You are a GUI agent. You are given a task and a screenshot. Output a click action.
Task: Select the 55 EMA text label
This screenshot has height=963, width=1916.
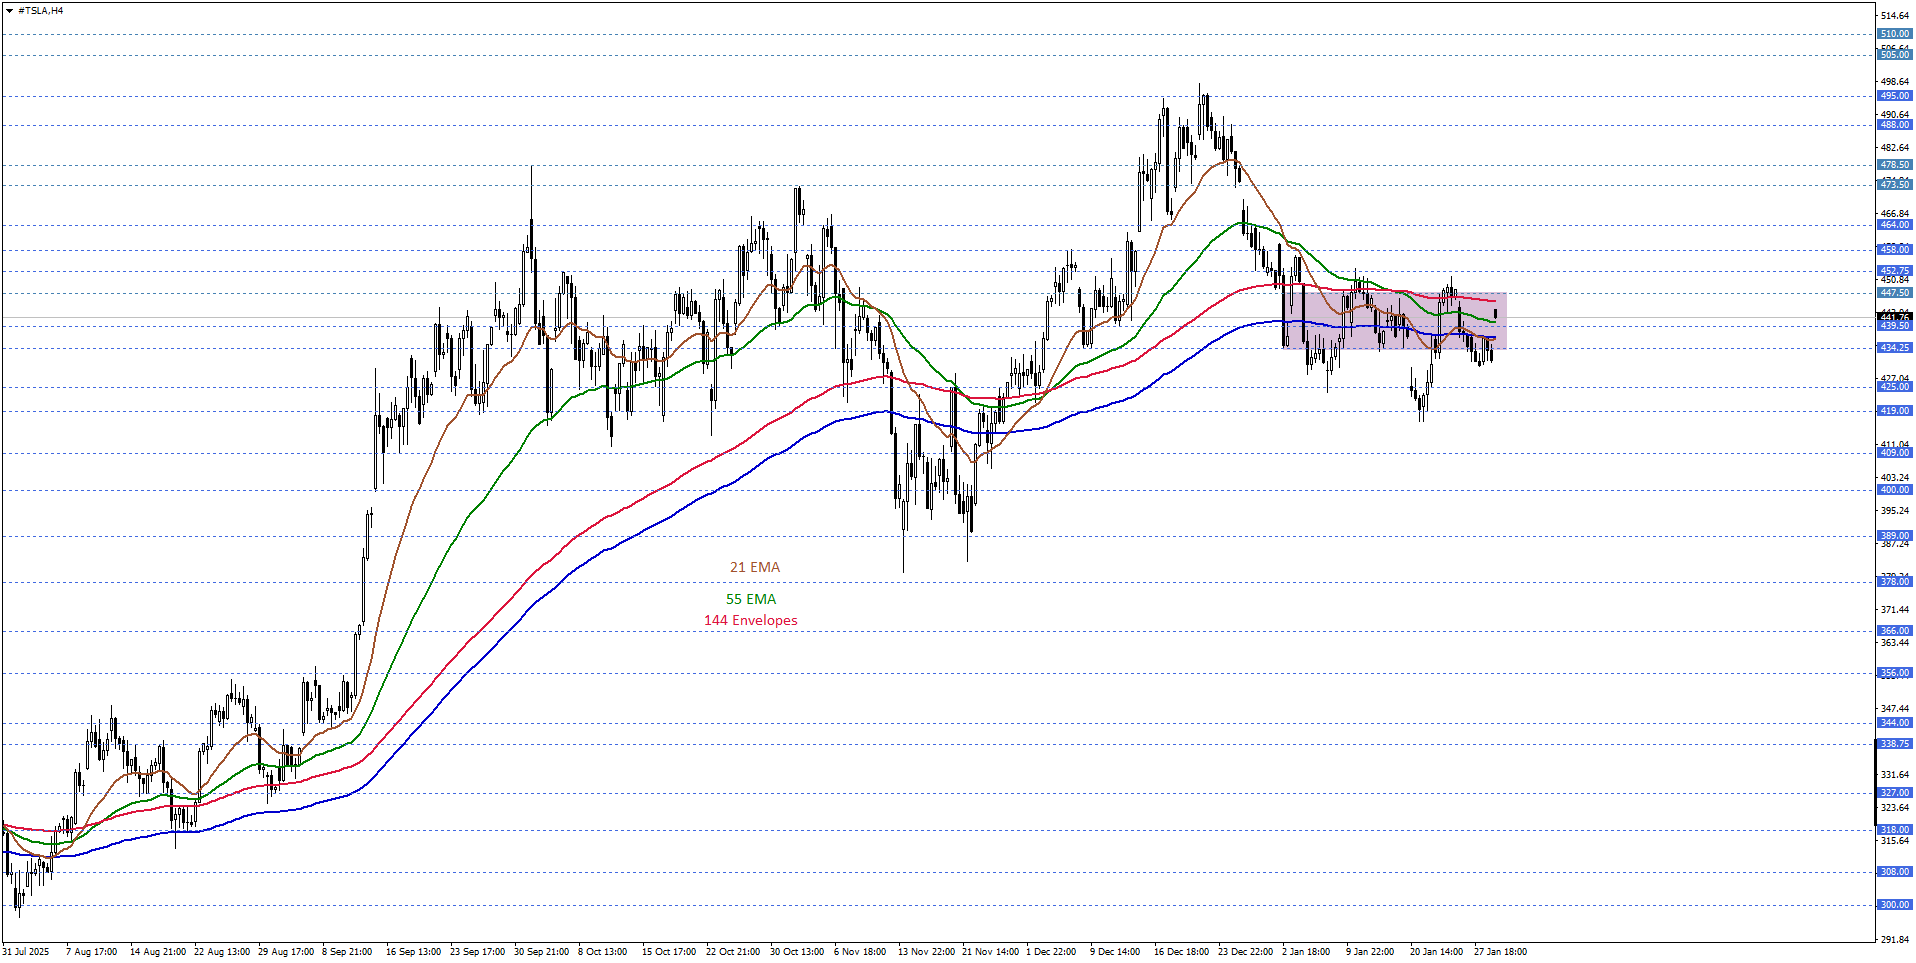[750, 599]
